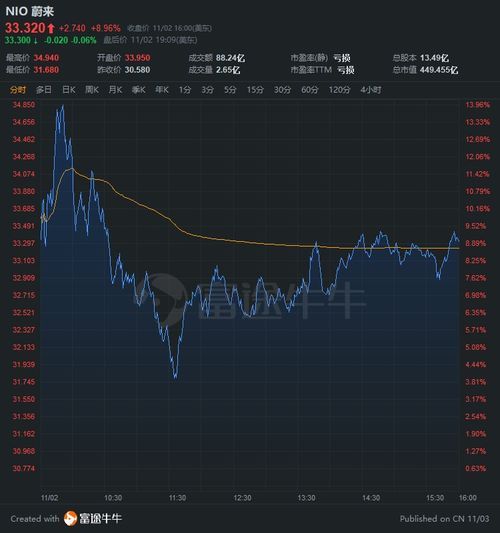This screenshot has width=500, height=533.
Task: Click the 13:30 time axis label
Action: tap(307, 498)
